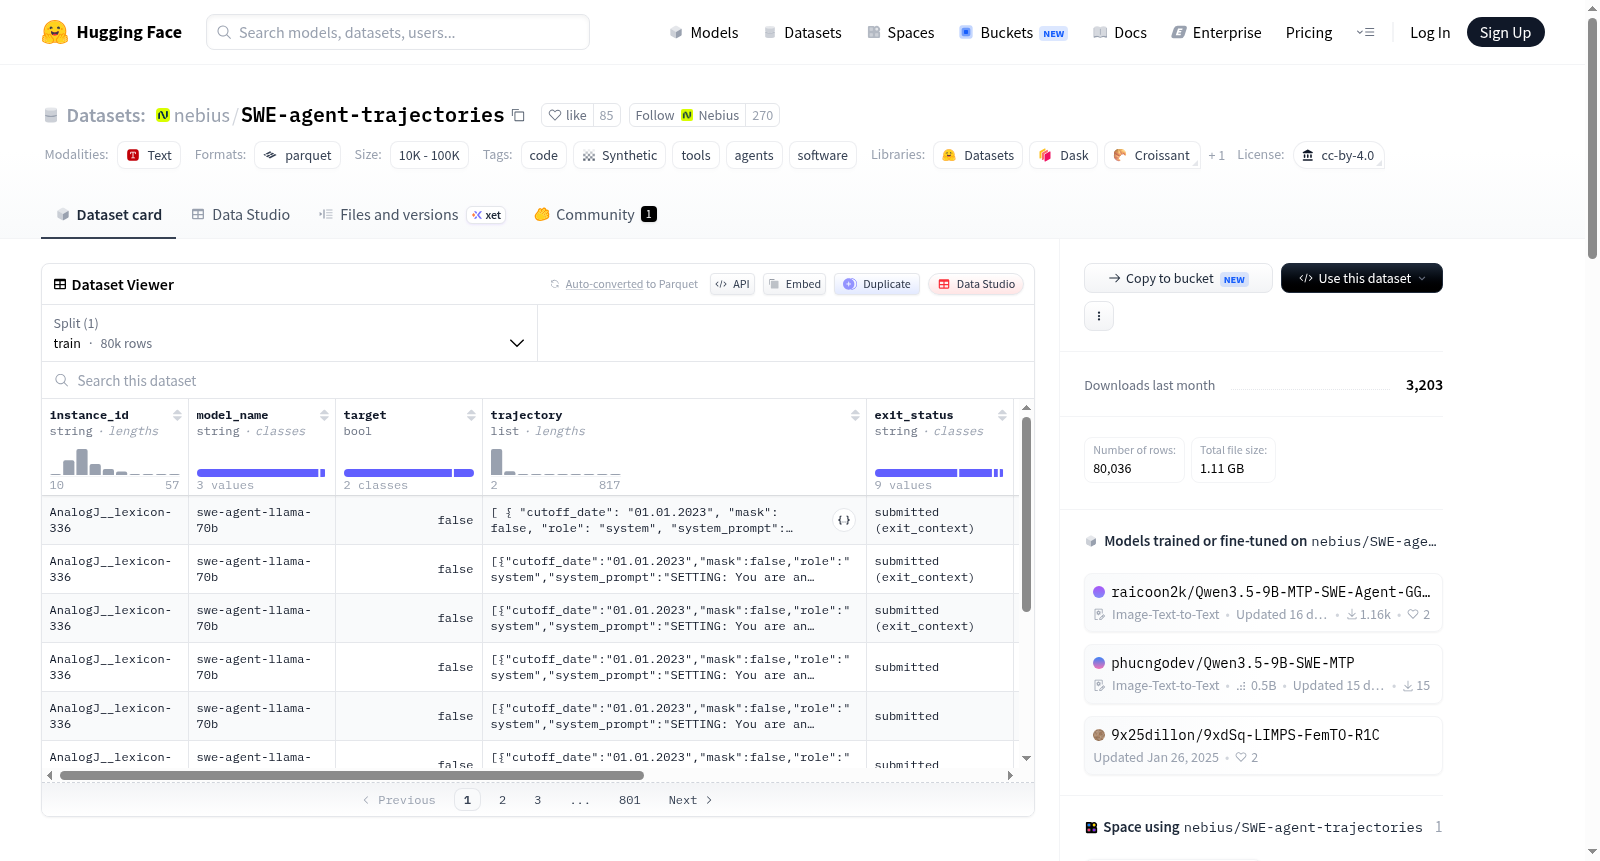
Task: Go to page 2 of the dataset
Action: 502,800
